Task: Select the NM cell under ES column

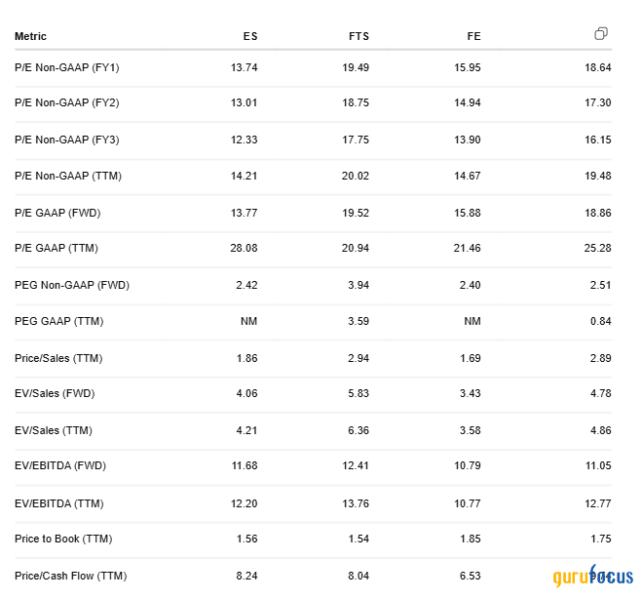Action: pos(249,321)
